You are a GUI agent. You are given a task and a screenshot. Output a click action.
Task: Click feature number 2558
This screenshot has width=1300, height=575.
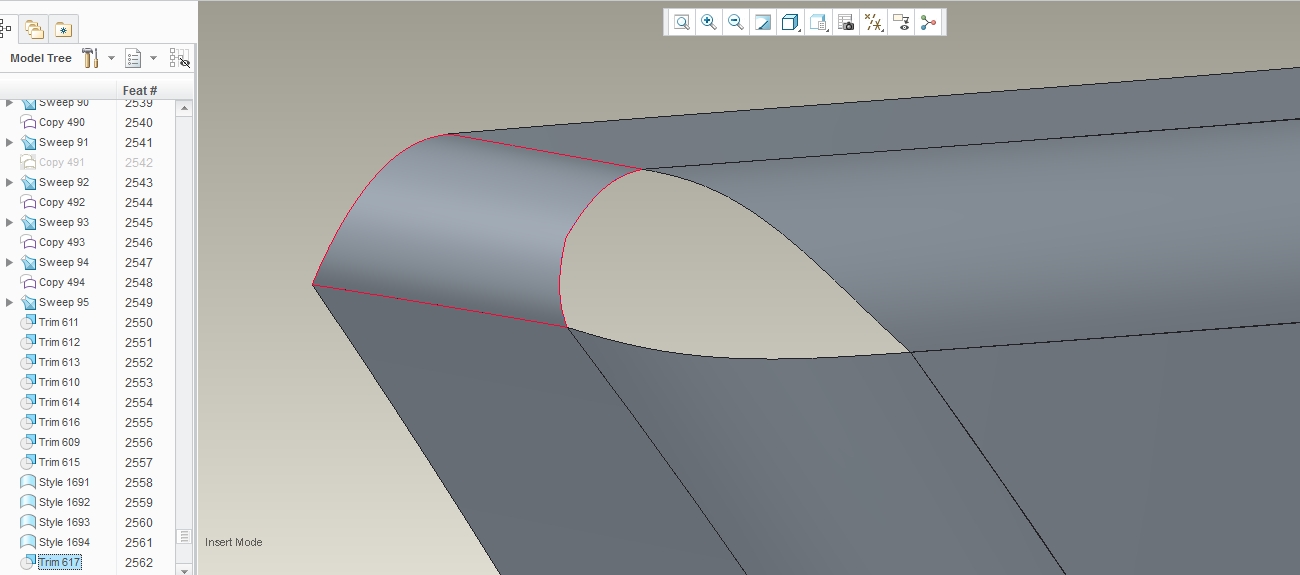139,482
